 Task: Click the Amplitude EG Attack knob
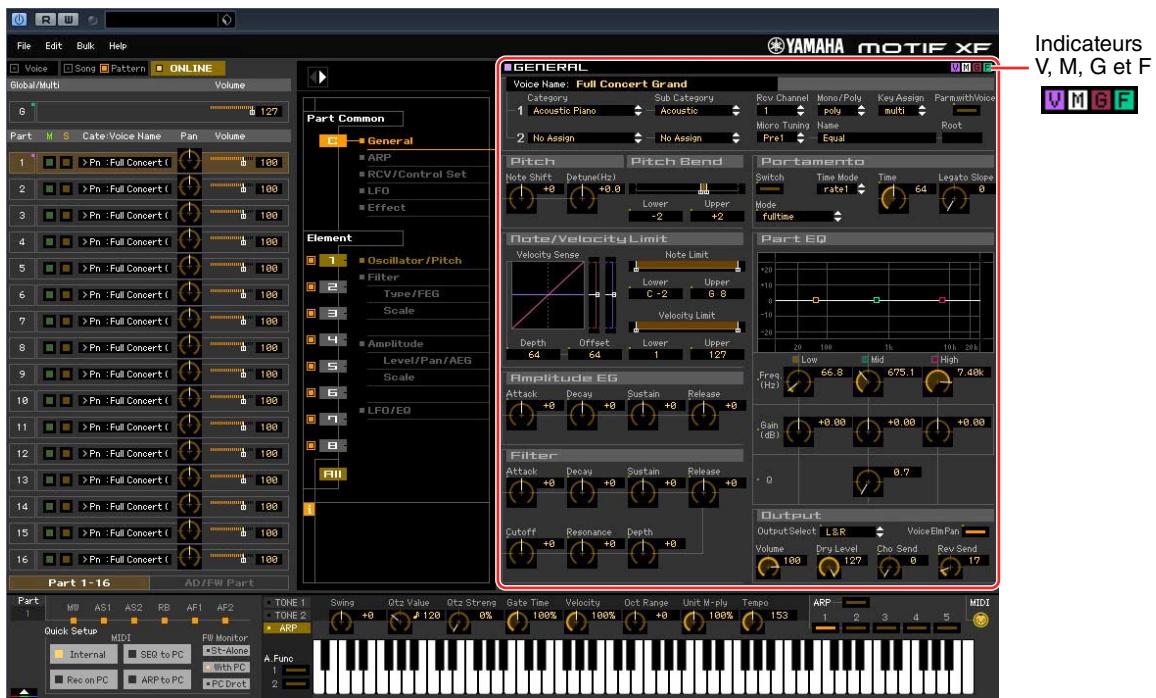[521, 415]
